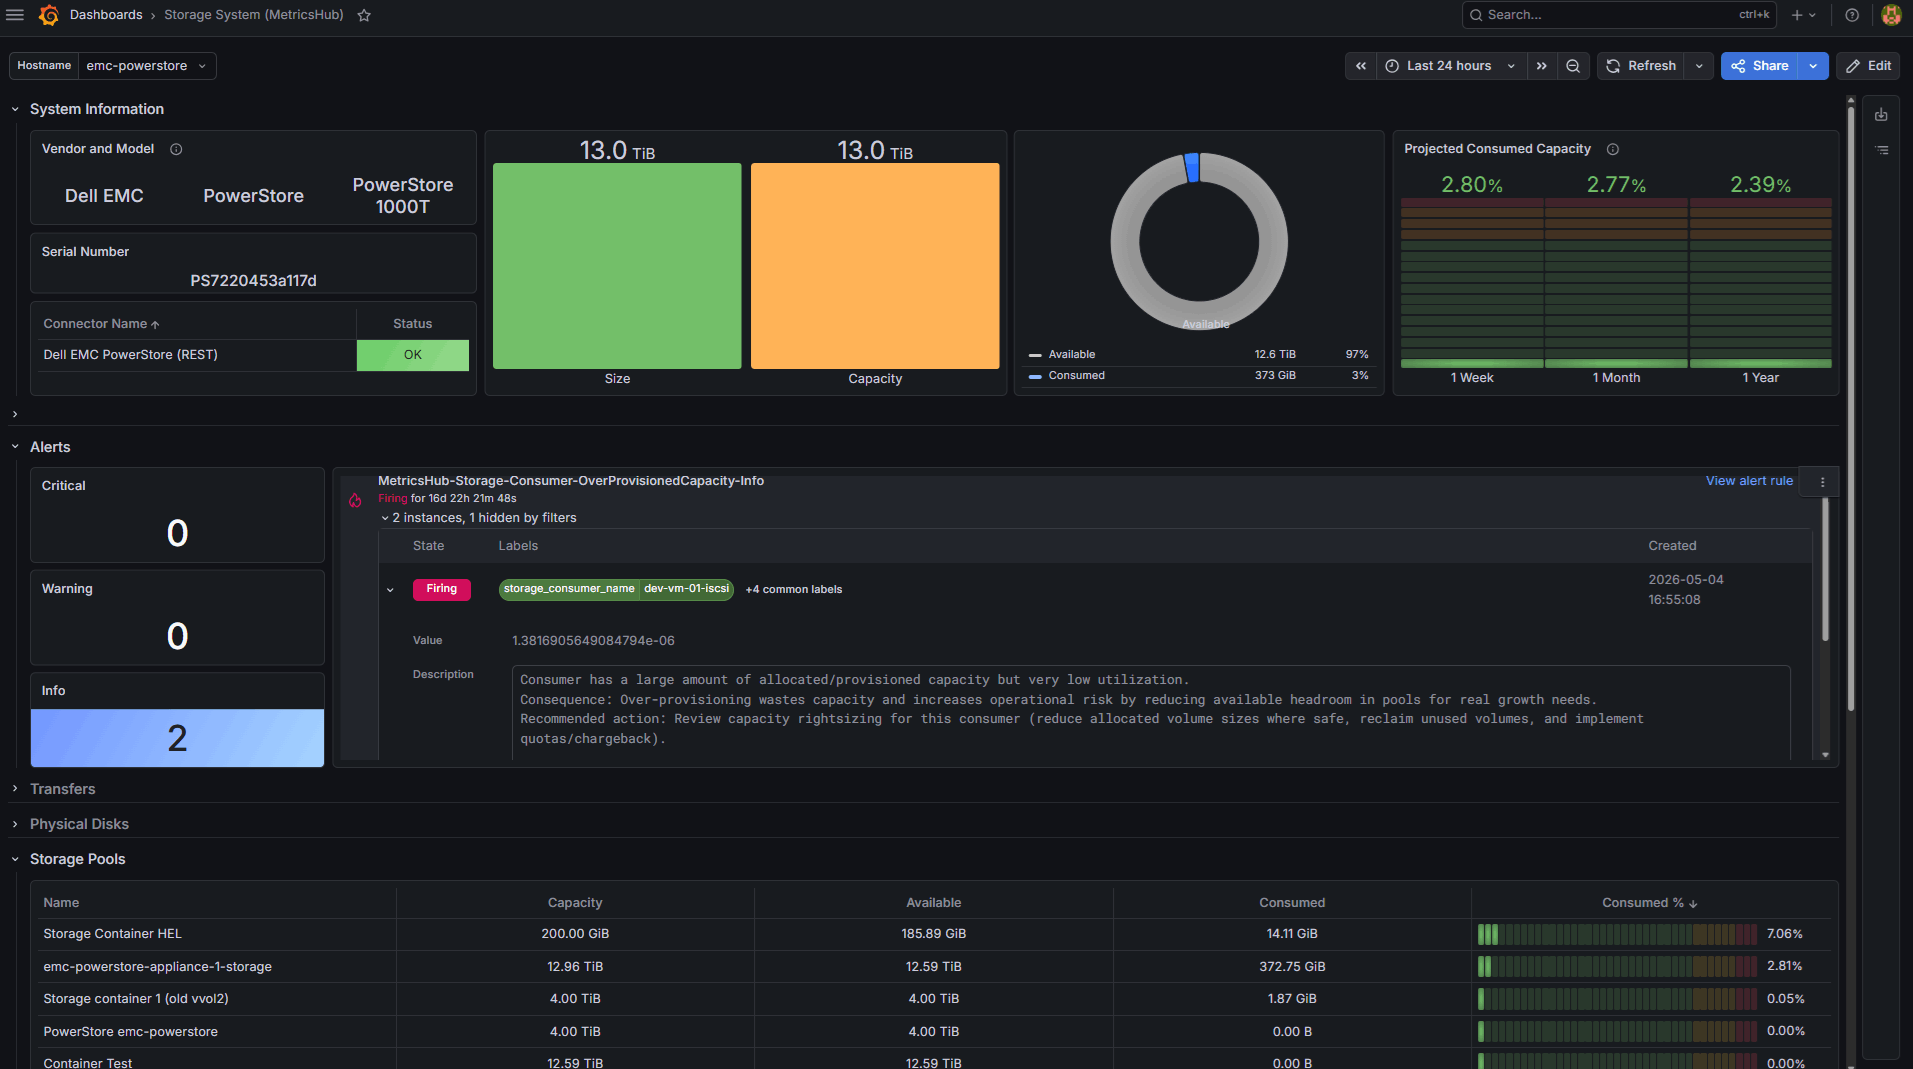Collapse the System Information section

pos(15,109)
